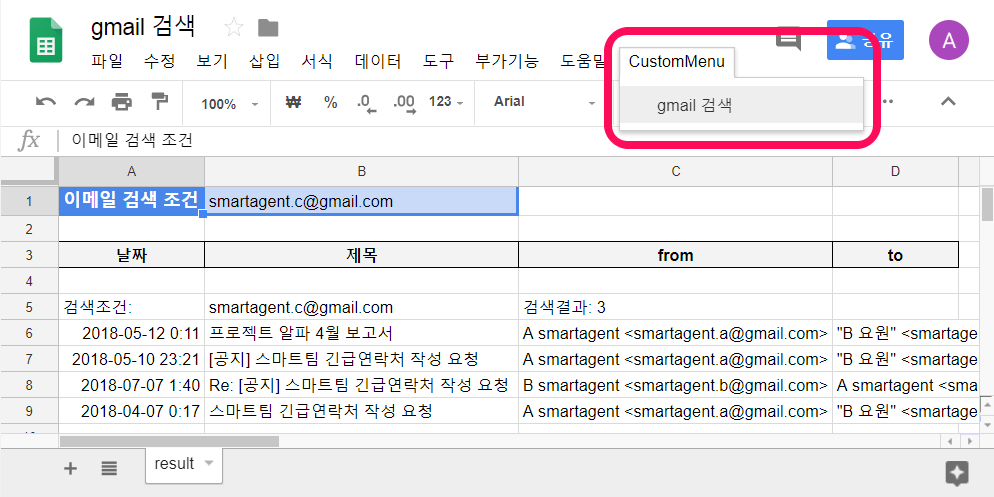The image size is (994, 497).
Task: Format cell as percent
Action: tap(330, 102)
